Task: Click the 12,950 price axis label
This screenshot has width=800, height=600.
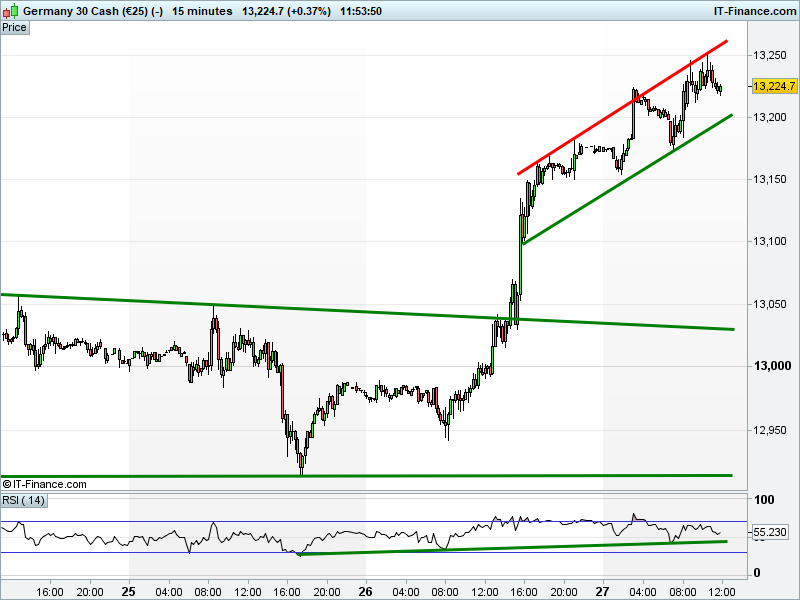Action: pos(770,430)
